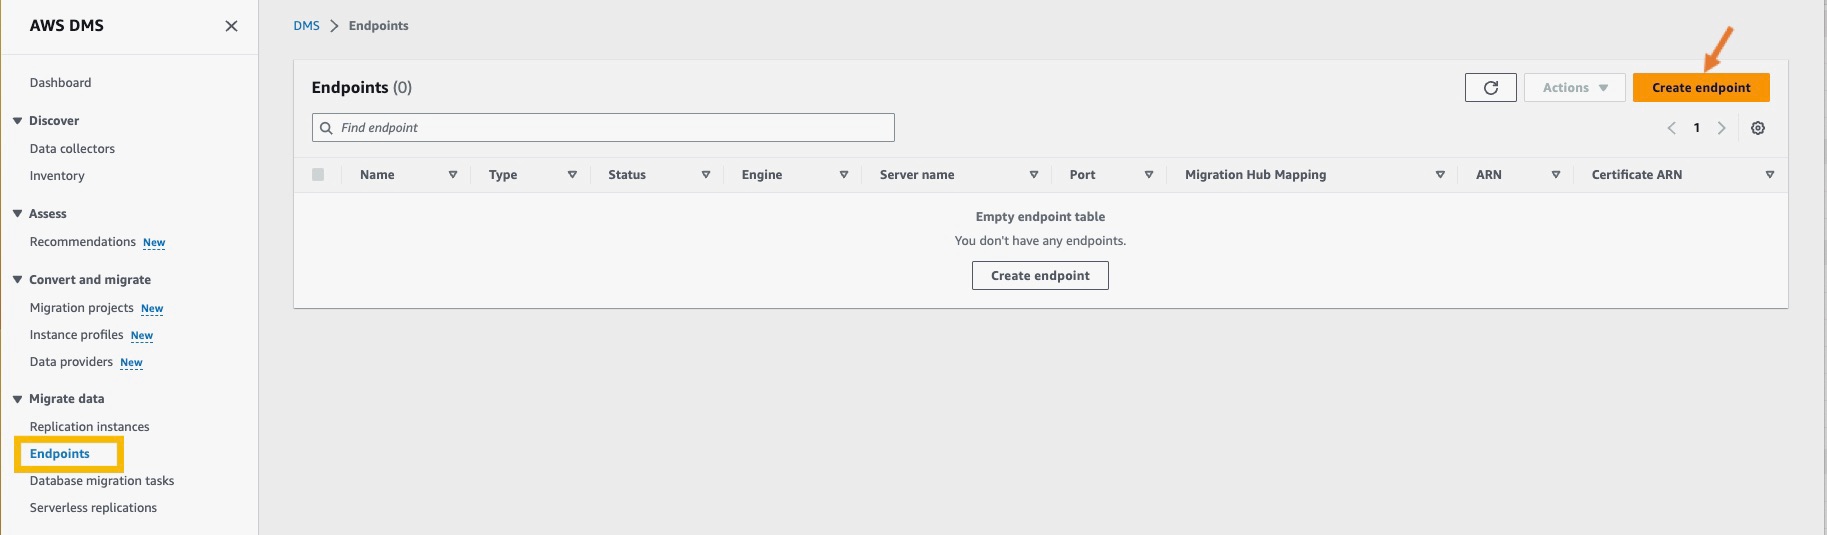1827x535 pixels.
Task: Collapse the Migrate data section
Action: pyautogui.click(x=17, y=399)
